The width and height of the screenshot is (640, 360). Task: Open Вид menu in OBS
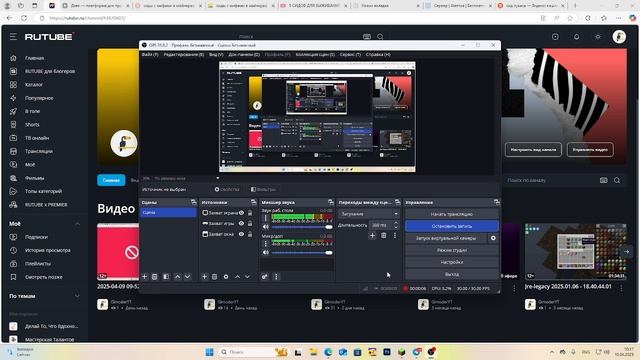click(x=216, y=54)
